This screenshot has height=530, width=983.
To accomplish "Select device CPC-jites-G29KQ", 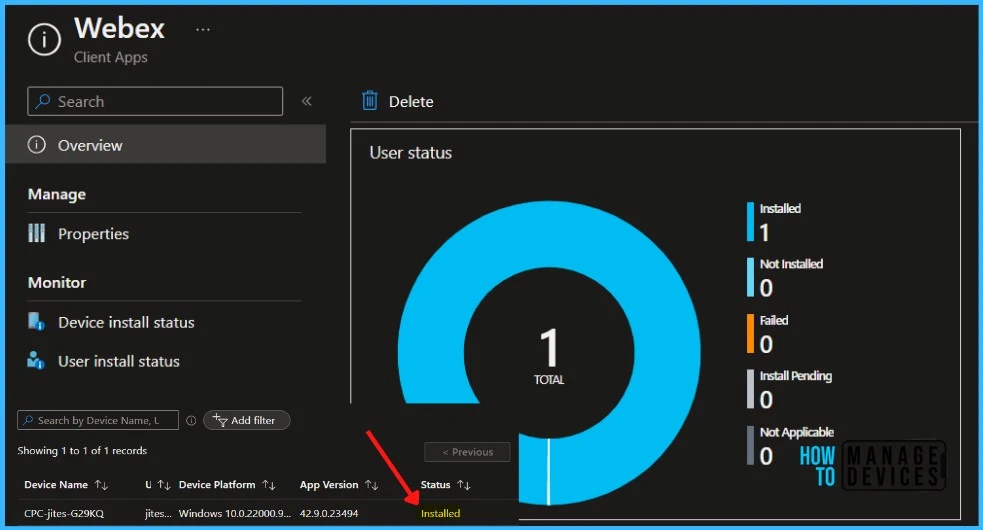I will point(64,513).
